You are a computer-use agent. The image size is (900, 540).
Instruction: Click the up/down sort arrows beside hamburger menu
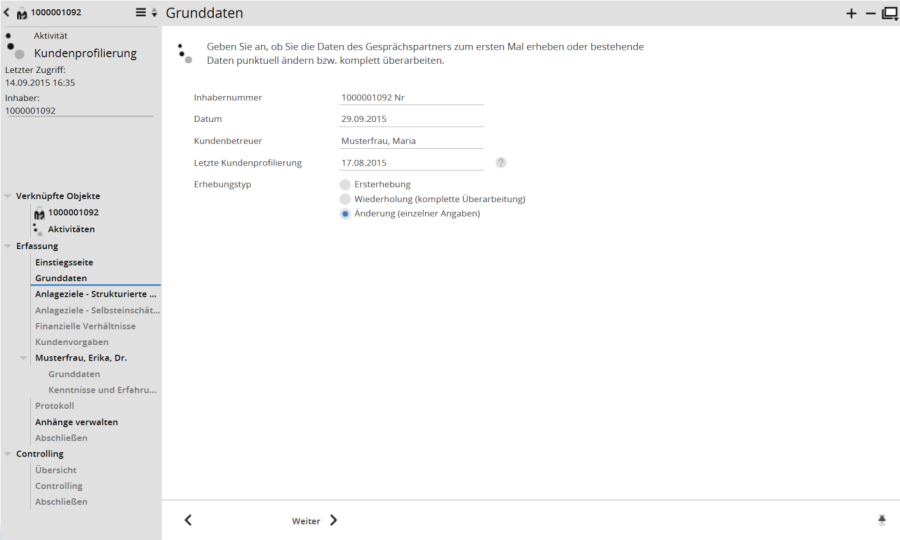point(154,13)
